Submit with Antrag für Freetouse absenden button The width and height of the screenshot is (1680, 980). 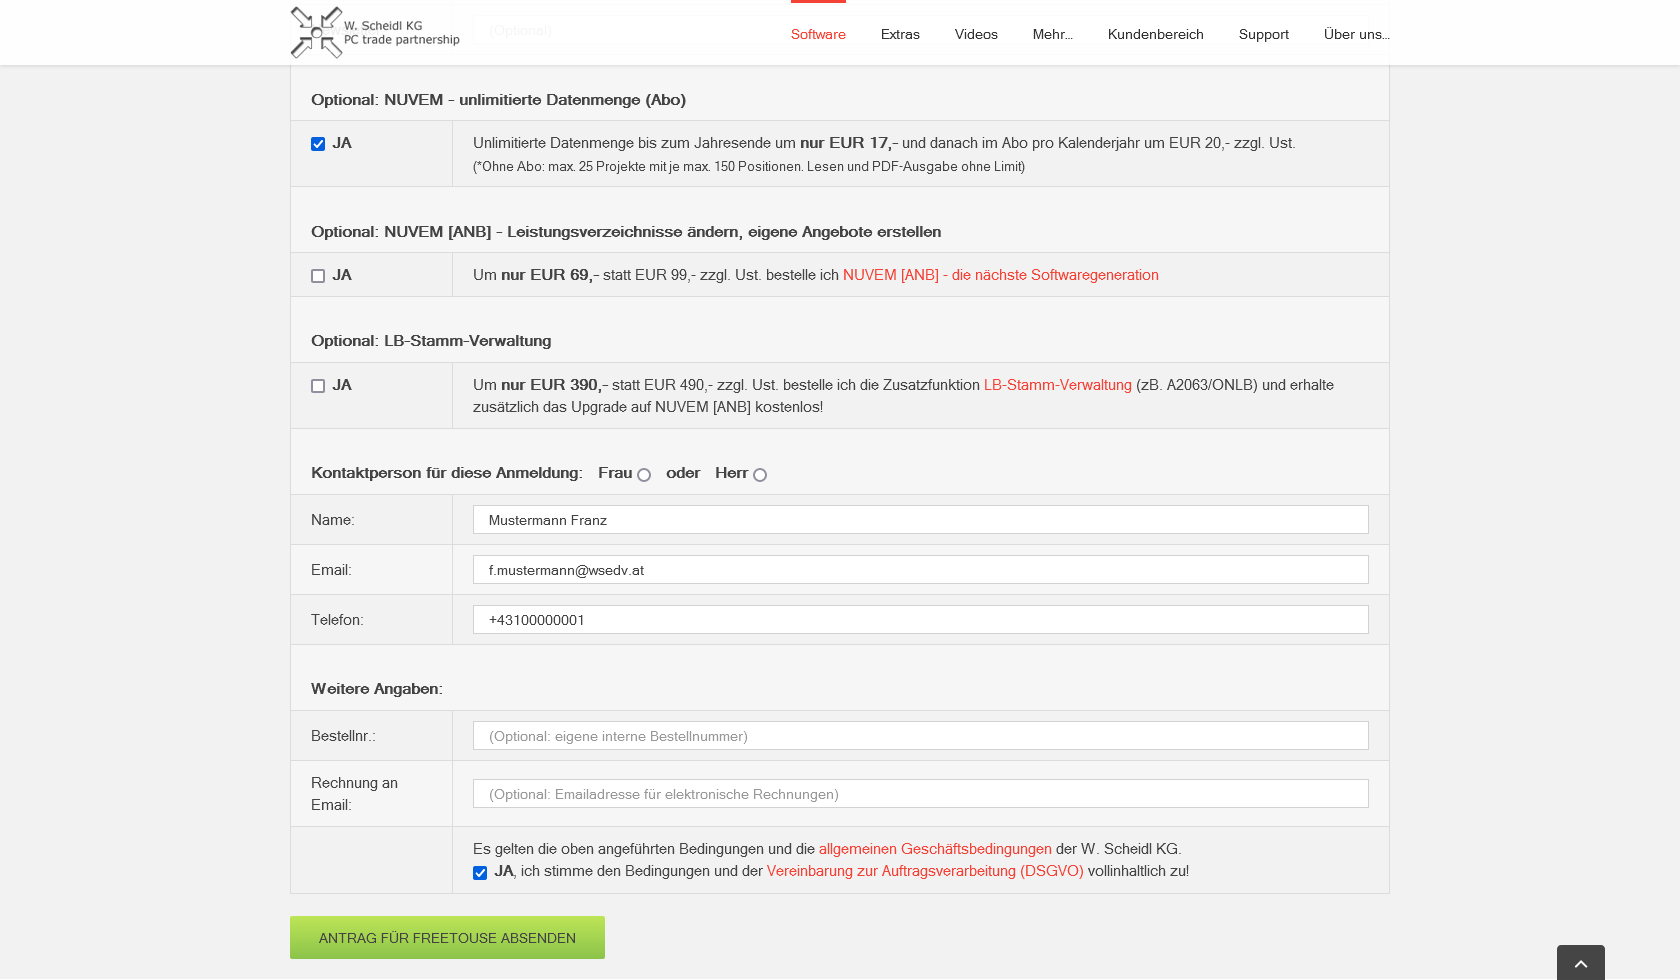(447, 938)
